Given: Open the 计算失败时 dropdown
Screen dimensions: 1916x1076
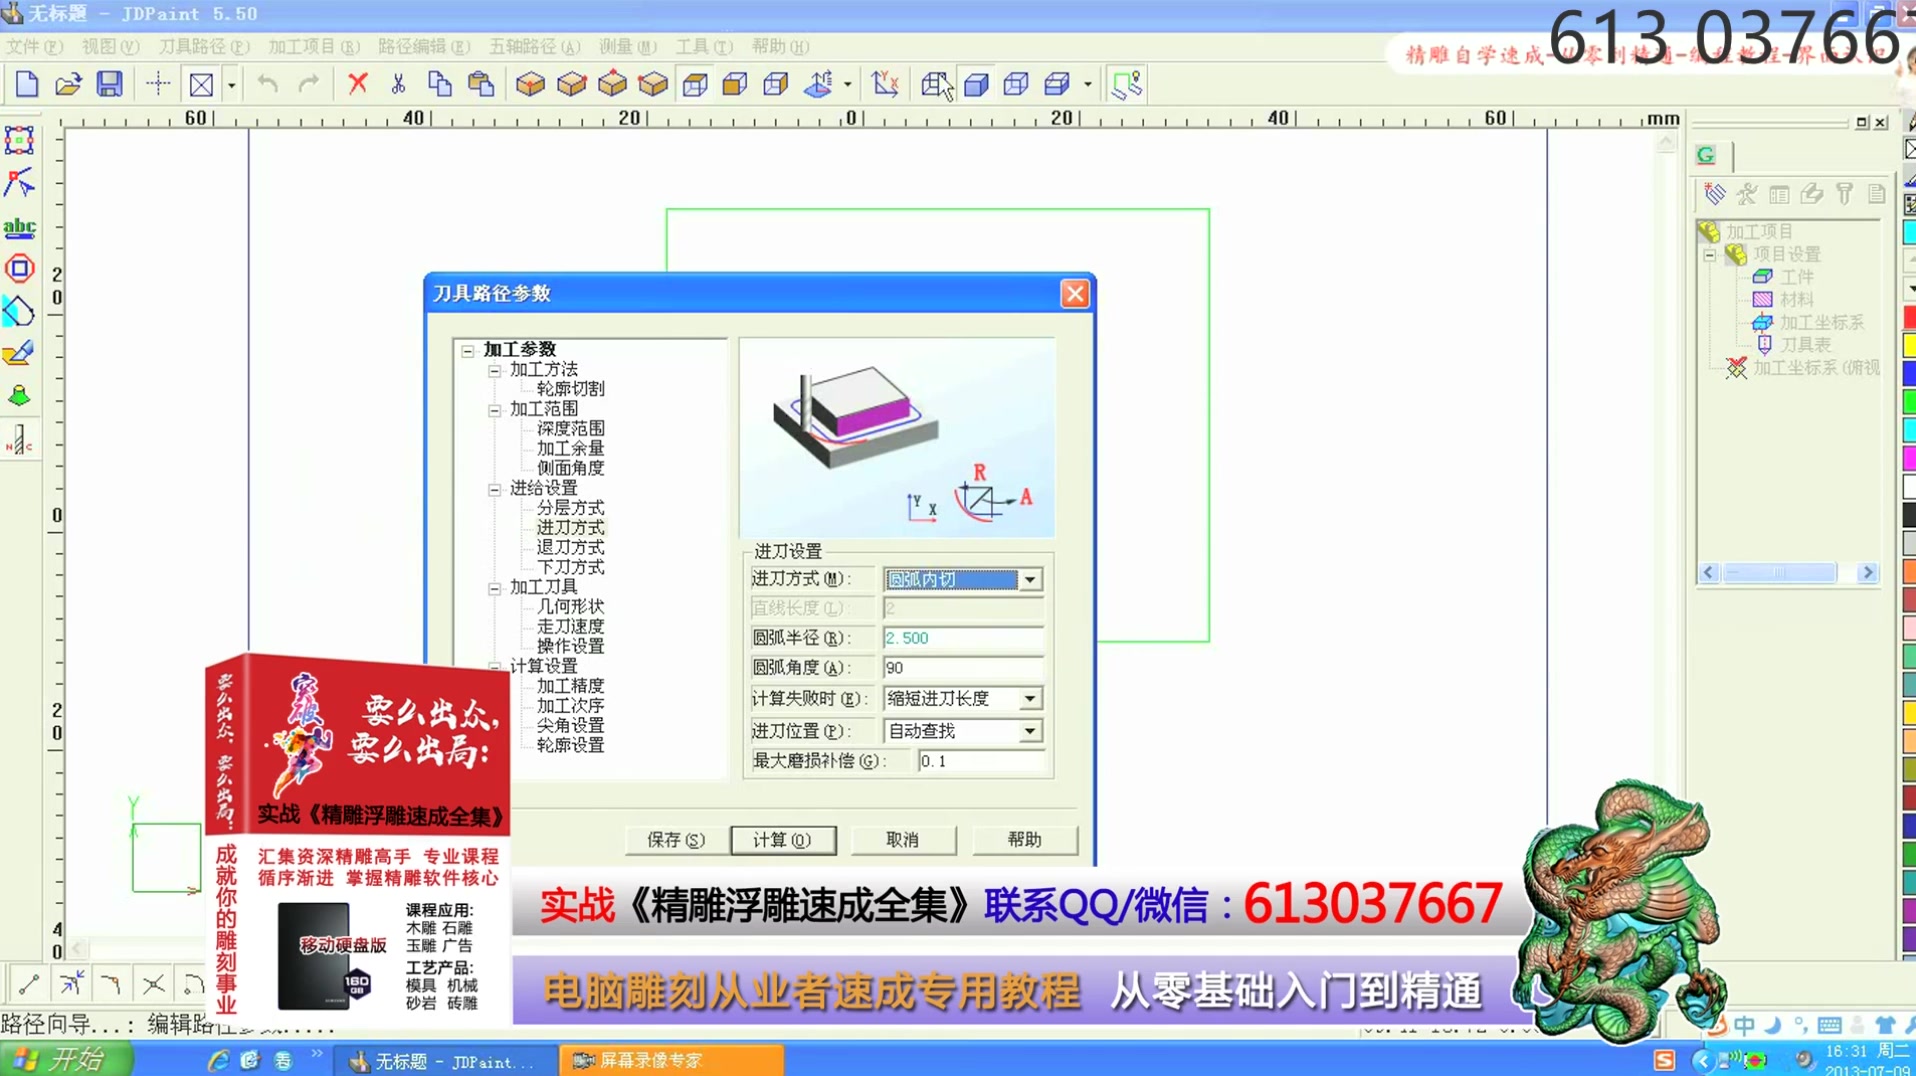Looking at the screenshot, I should tap(1029, 698).
